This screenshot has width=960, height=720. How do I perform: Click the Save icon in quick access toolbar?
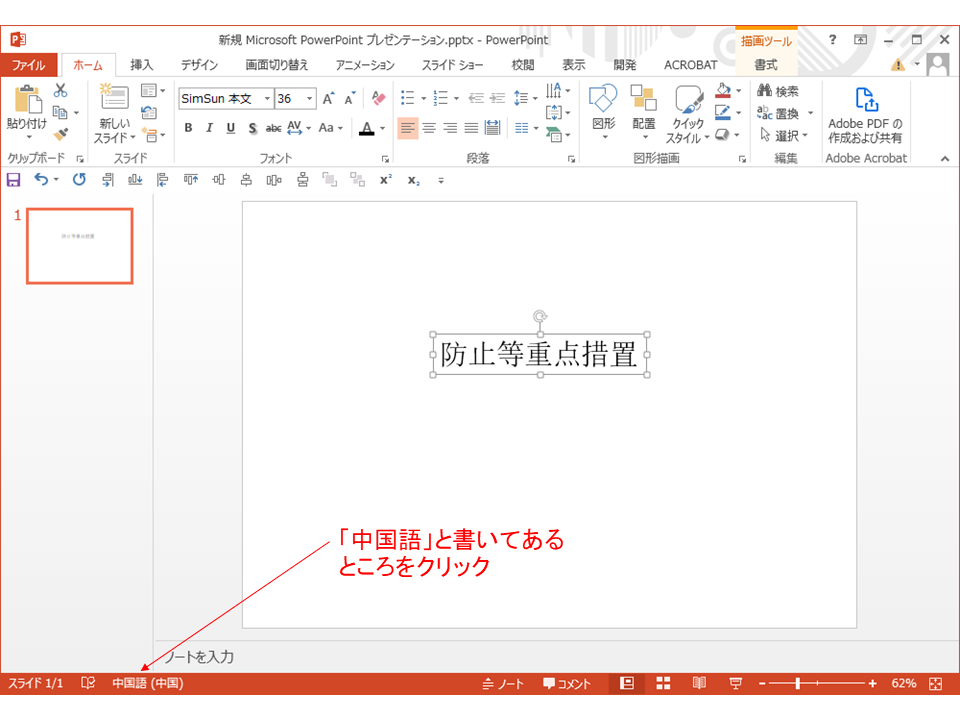pos(13,180)
